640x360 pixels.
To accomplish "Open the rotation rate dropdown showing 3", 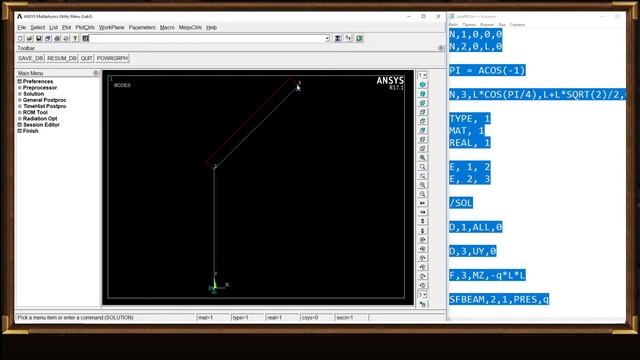I will pos(422,295).
